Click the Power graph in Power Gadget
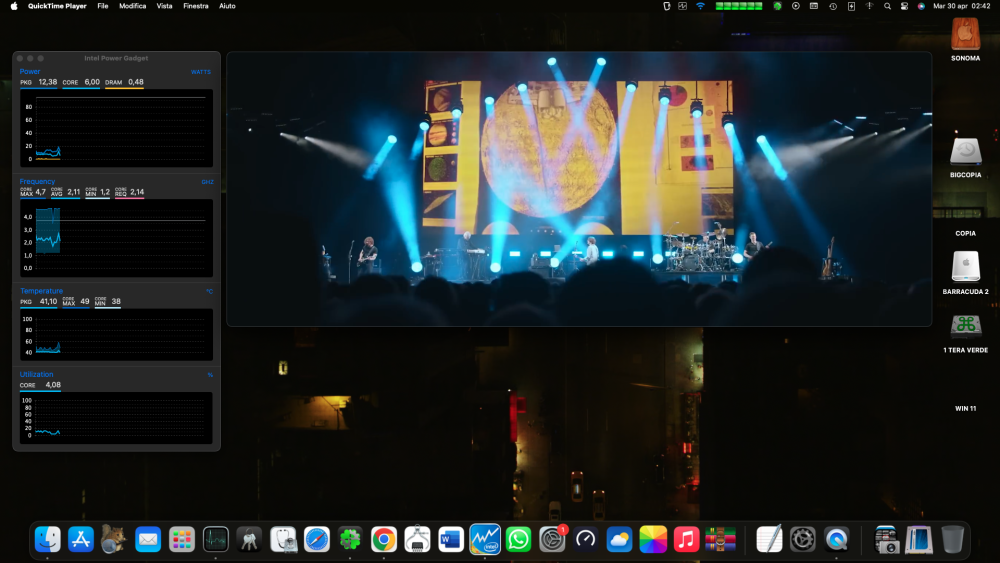The image size is (1000, 563). click(116, 128)
